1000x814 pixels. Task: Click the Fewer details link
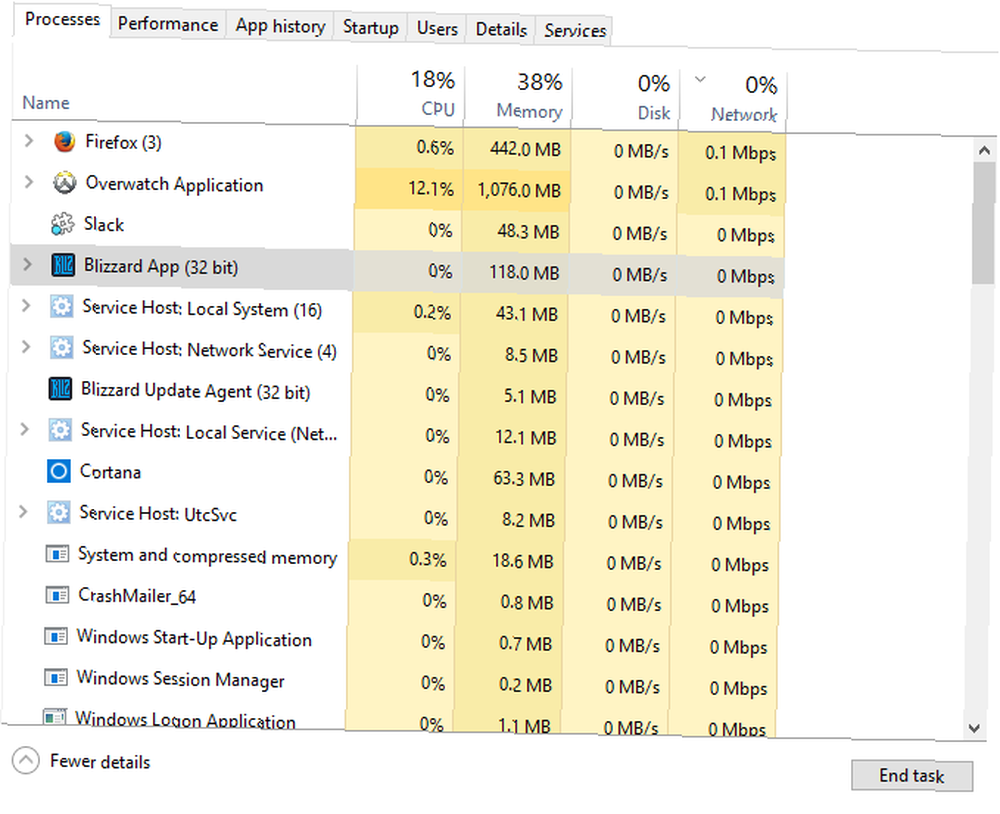[100, 762]
